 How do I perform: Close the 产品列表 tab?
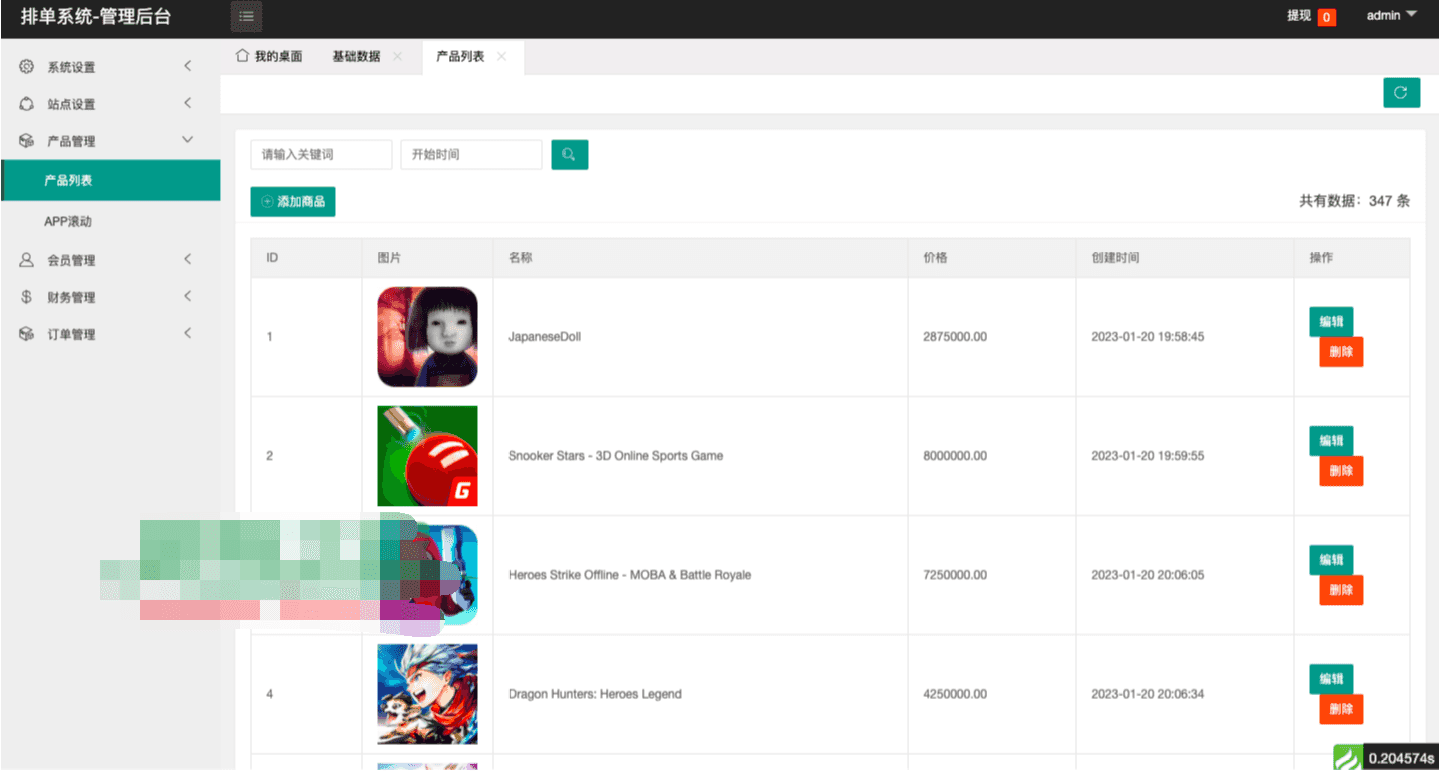[502, 57]
